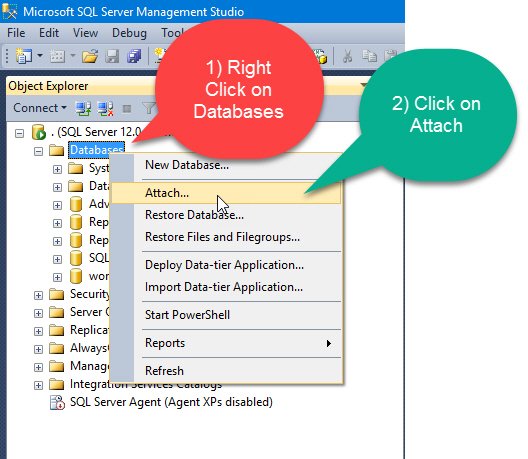Open the File menu
This screenshot has width=528, height=459.
tap(16, 33)
